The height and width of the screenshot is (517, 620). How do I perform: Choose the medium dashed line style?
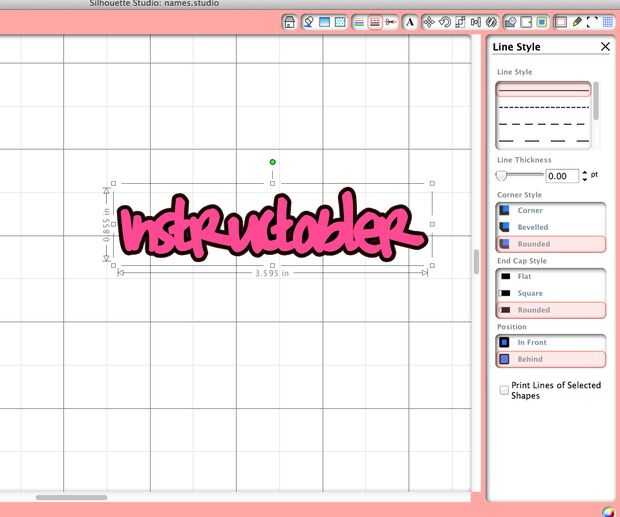[544, 124]
